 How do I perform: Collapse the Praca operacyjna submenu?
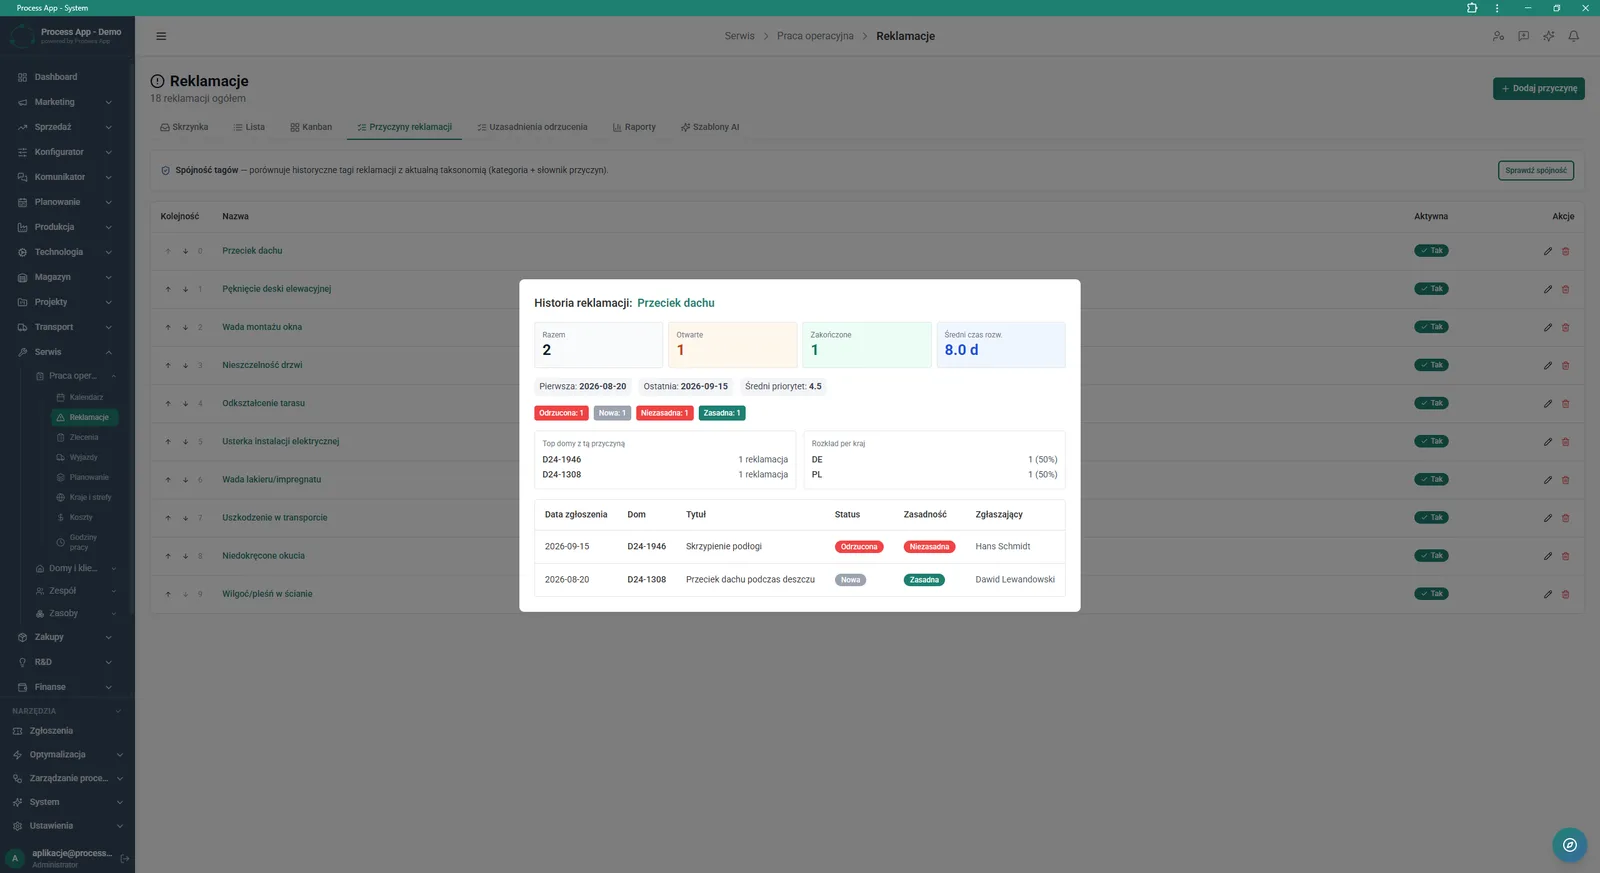click(x=76, y=376)
